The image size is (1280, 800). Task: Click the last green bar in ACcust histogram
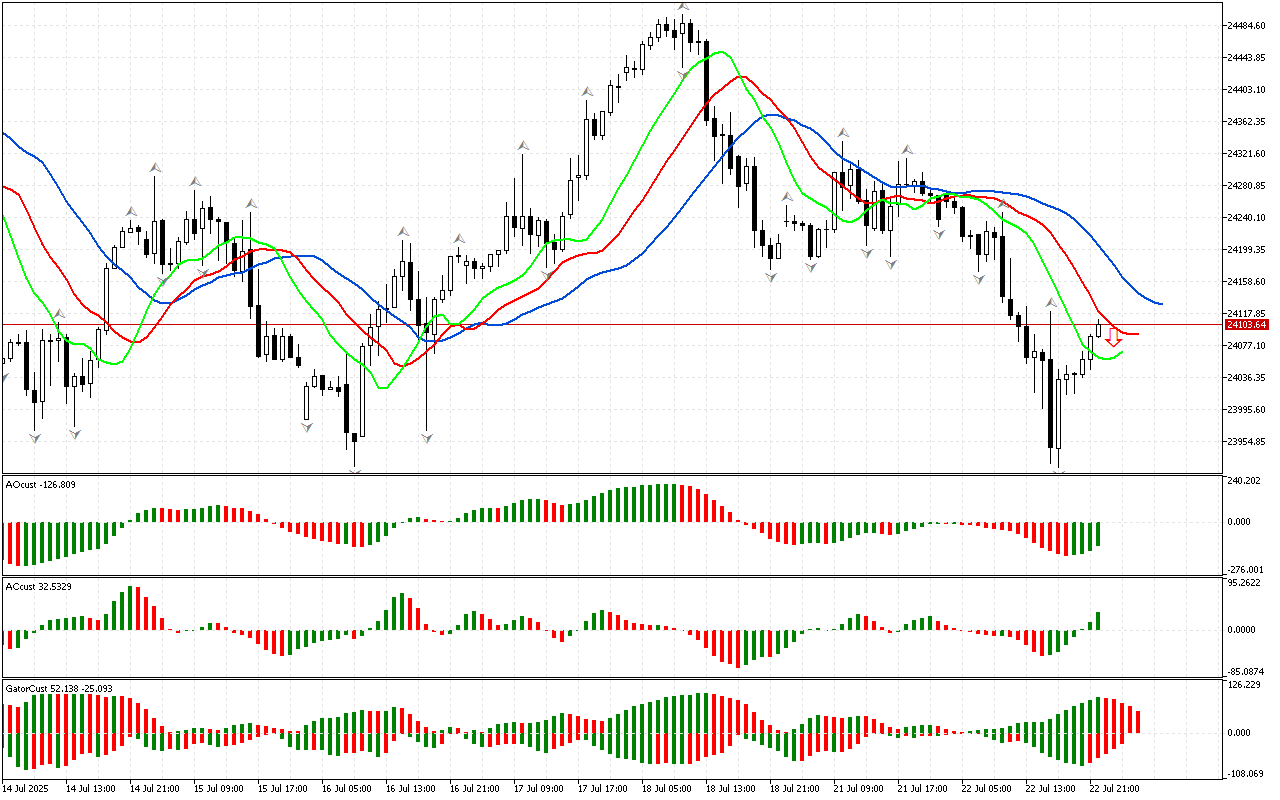pyautogui.click(x=1098, y=621)
